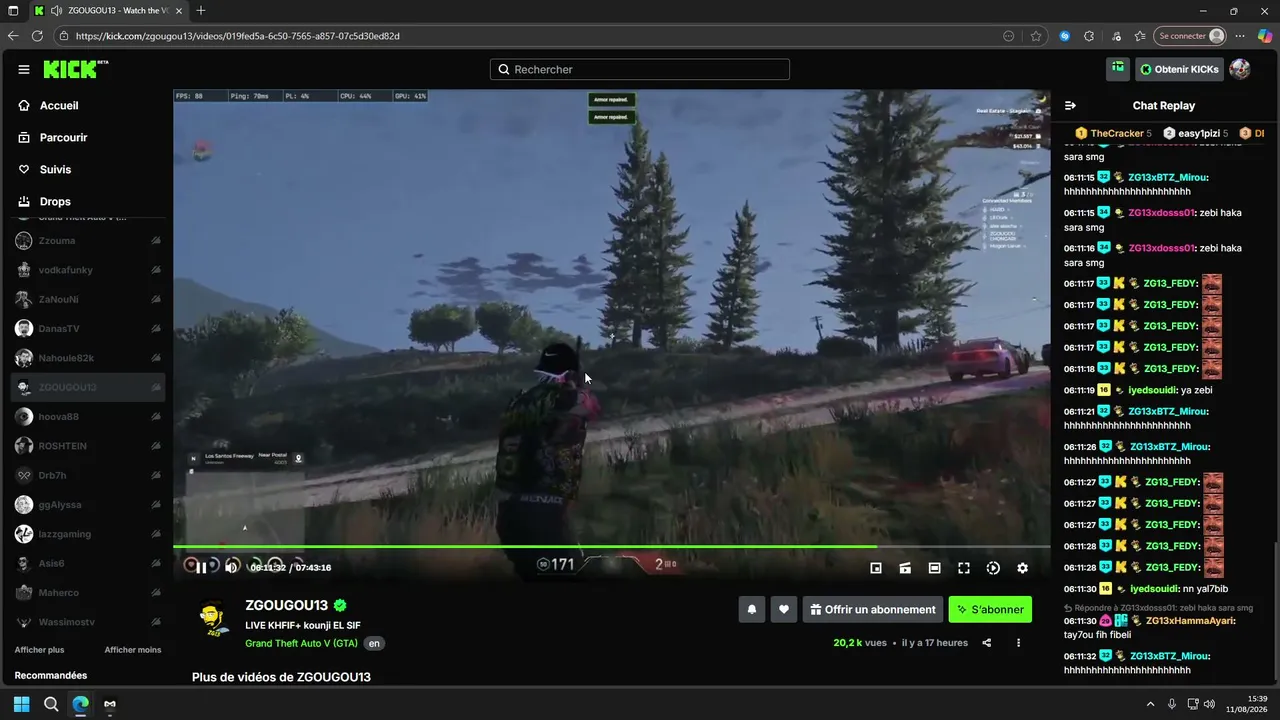Image resolution: width=1280 pixels, height=720 pixels.
Task: Click easy1pizi in the chat leaderboard
Action: [x=1195, y=134]
